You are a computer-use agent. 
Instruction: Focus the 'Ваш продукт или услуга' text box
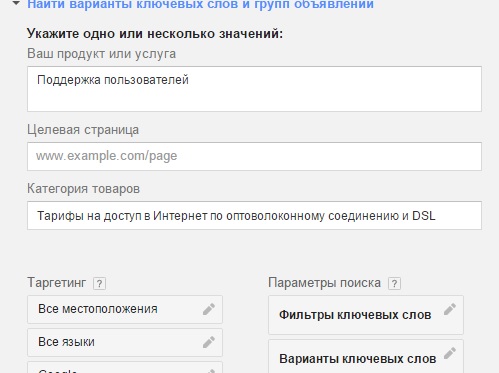point(254,89)
